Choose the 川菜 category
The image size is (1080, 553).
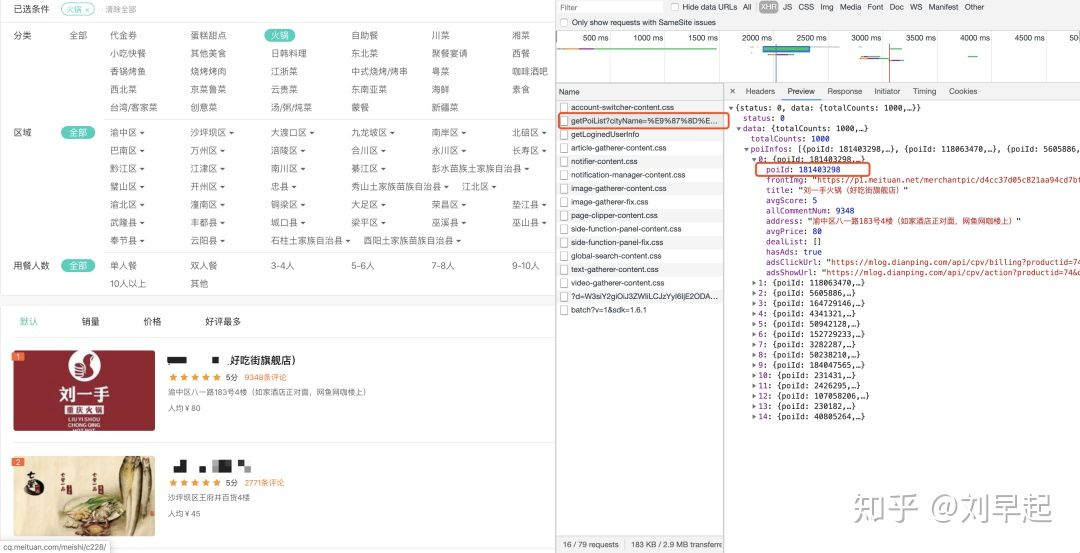click(x=441, y=35)
